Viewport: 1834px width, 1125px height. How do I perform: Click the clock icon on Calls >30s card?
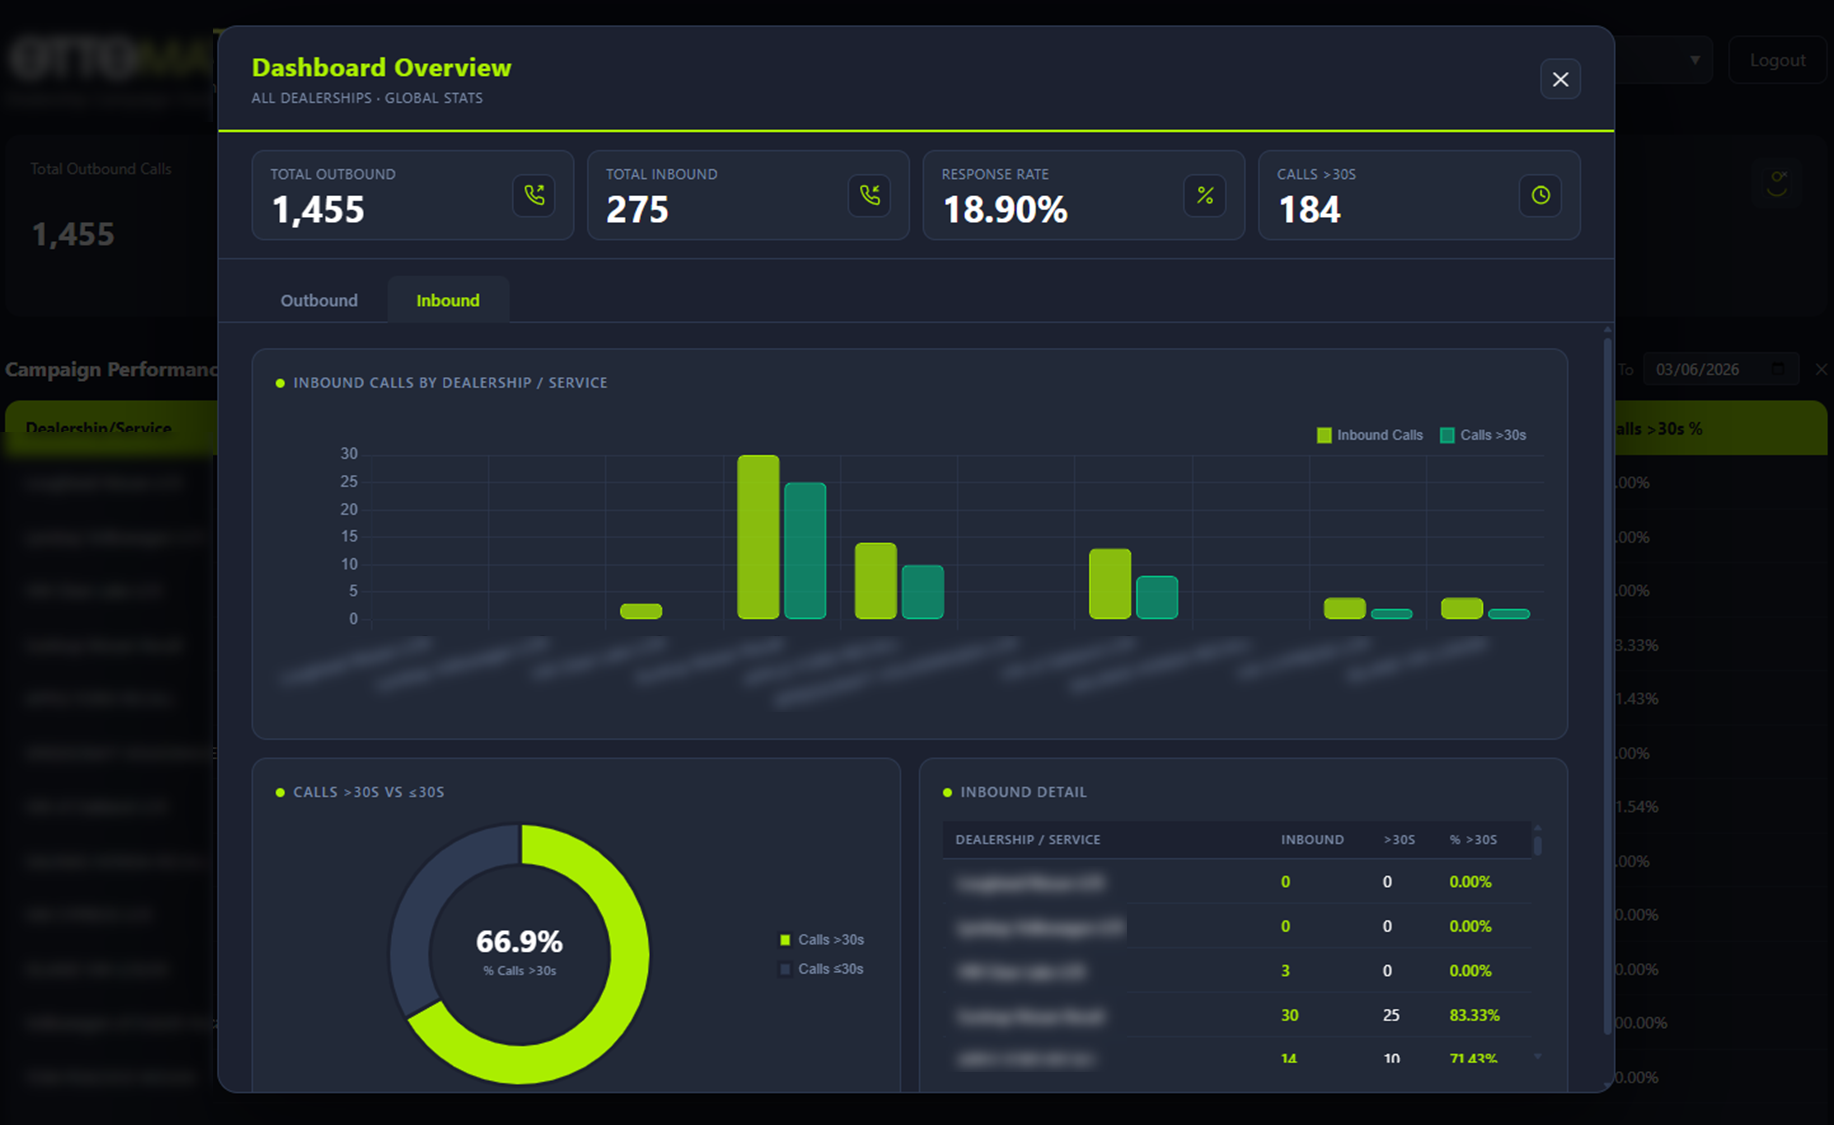tap(1540, 196)
